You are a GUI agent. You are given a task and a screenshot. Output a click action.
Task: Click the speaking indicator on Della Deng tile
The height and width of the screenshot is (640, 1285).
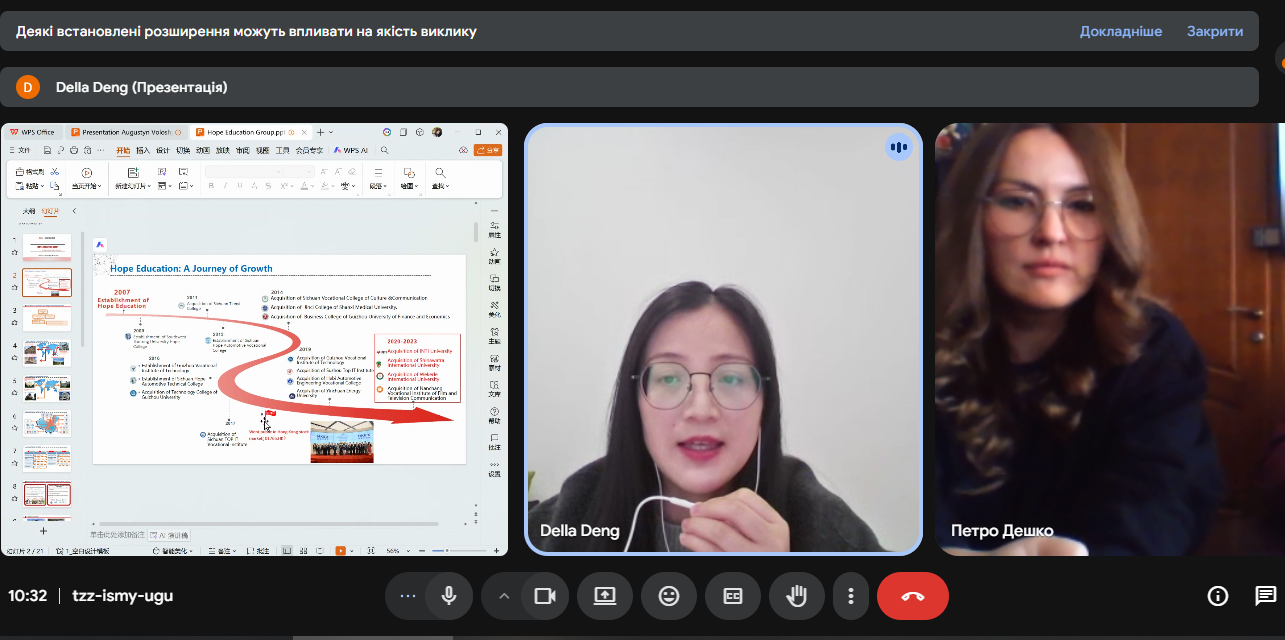(898, 148)
